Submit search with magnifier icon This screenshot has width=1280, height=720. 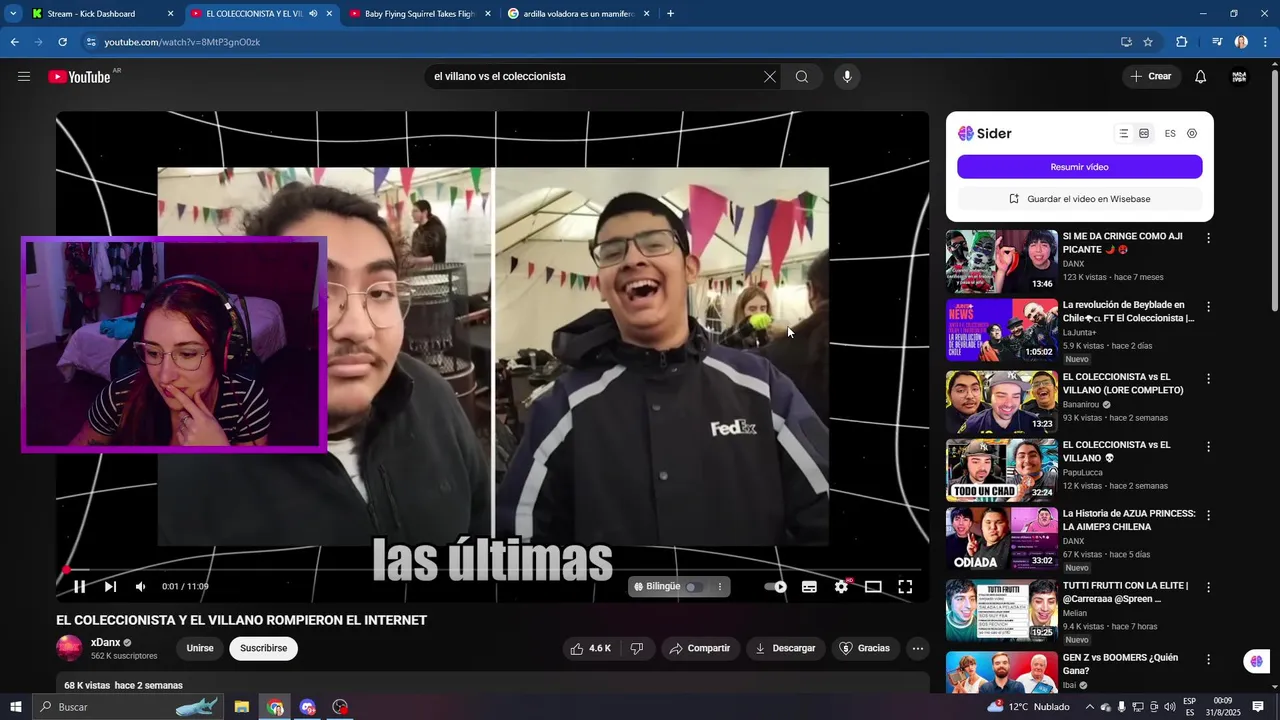(802, 77)
